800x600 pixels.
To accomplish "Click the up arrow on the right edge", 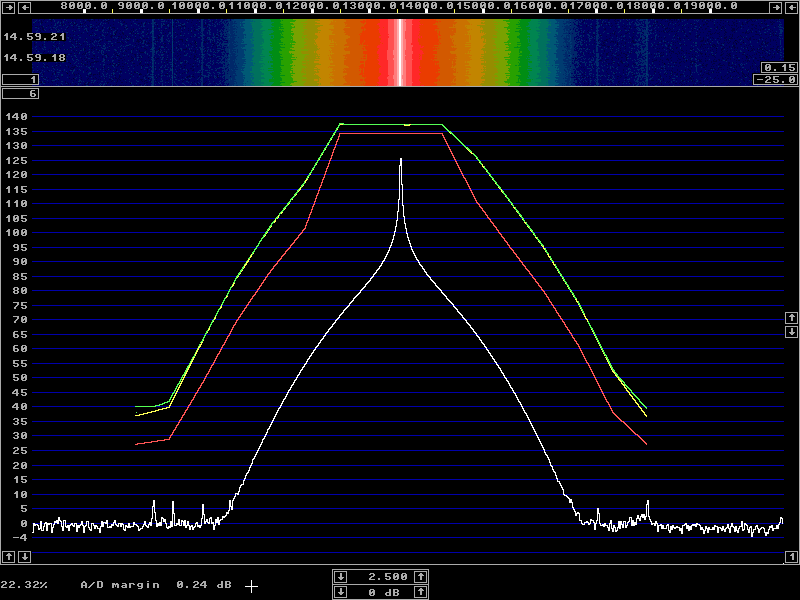I will (x=791, y=318).
